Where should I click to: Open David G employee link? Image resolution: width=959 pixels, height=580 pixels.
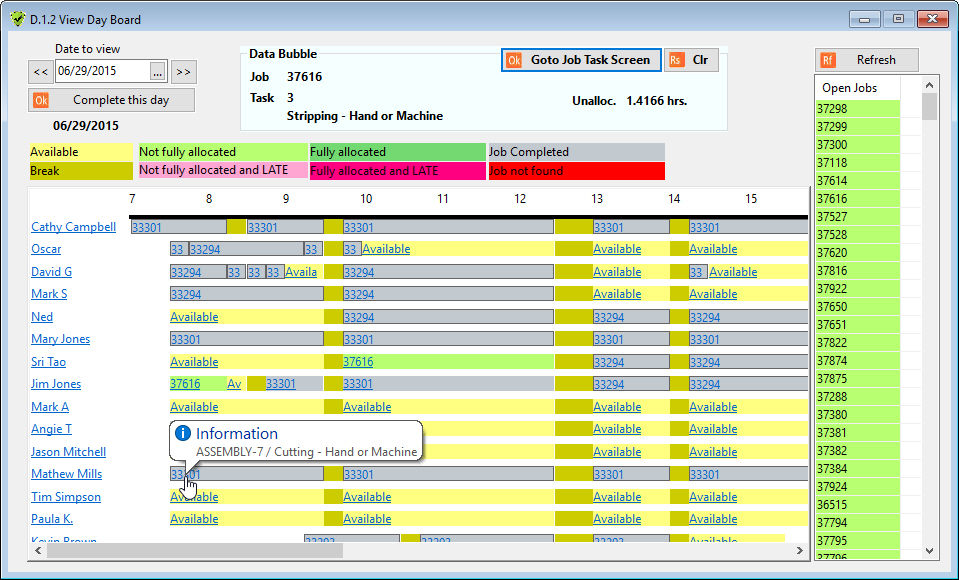tap(51, 272)
